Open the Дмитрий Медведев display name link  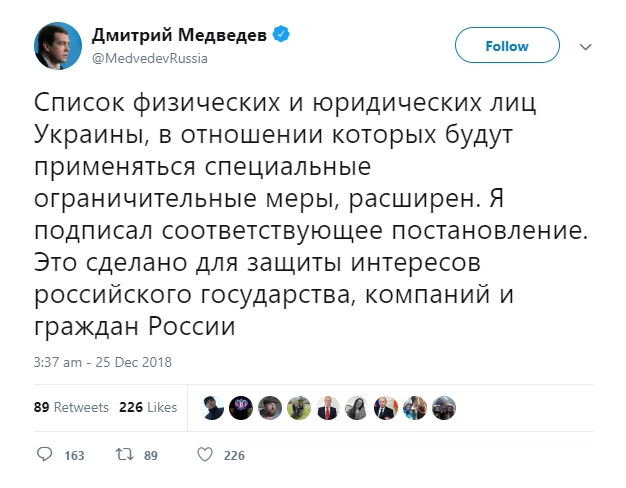[x=180, y=34]
